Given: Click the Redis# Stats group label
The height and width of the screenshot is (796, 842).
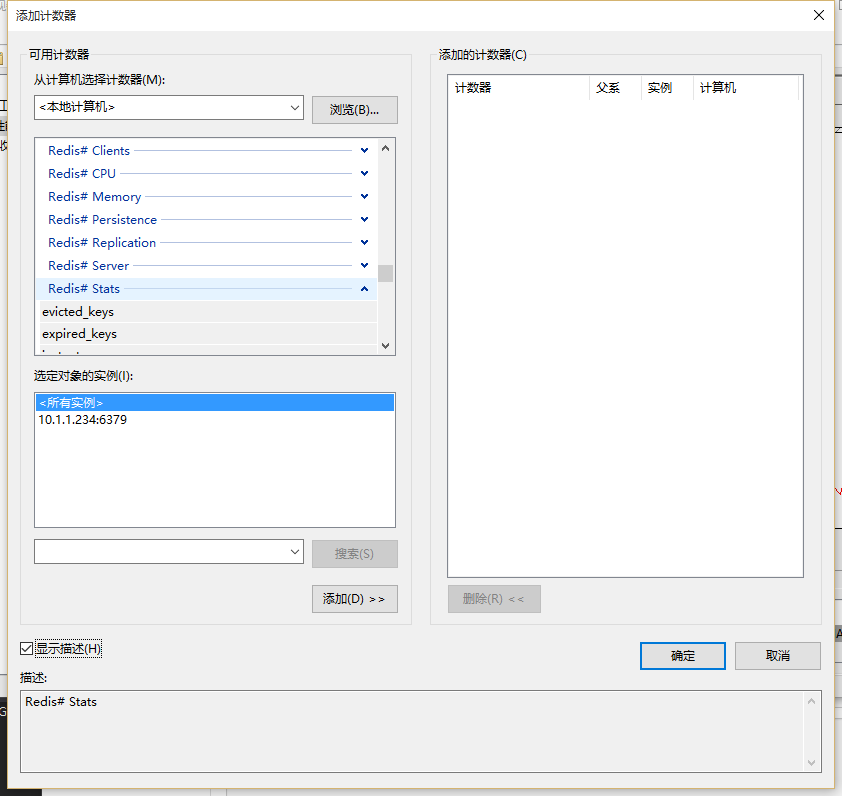Looking at the screenshot, I should pos(84,289).
